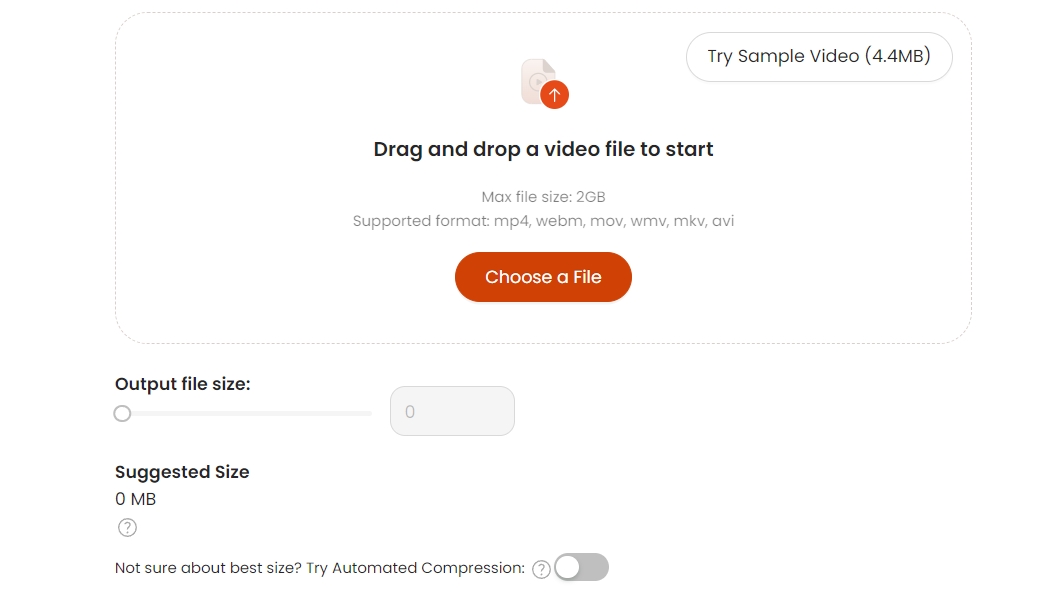Open the Automated Compression help question mark

(x=541, y=569)
